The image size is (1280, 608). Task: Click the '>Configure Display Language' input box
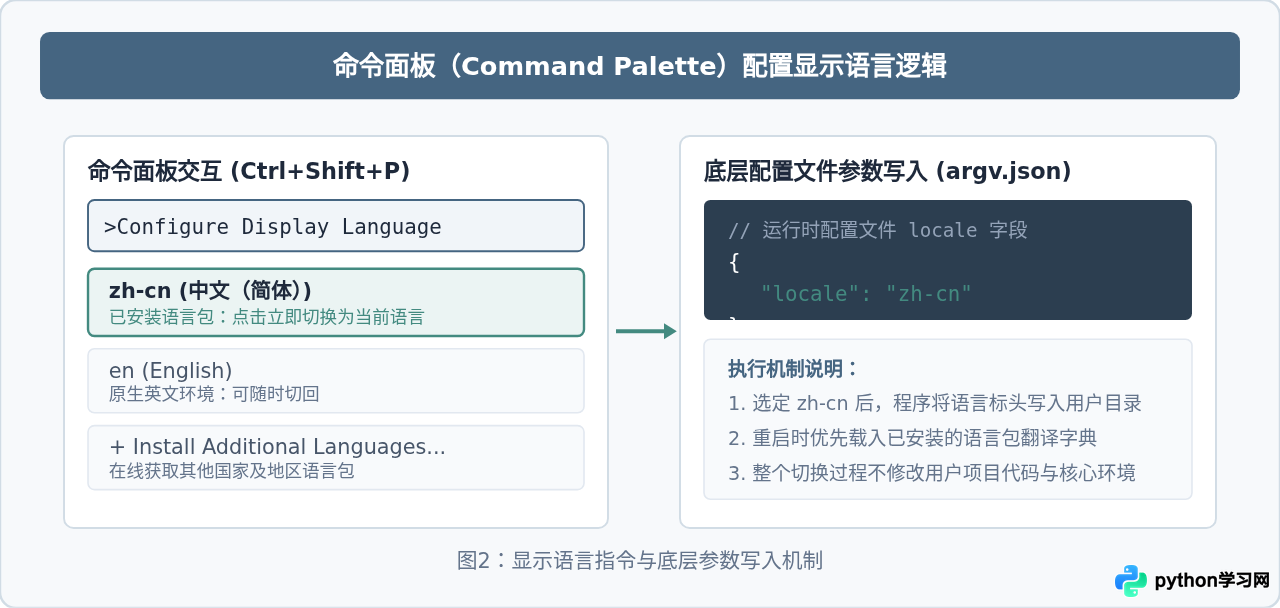tap(336, 226)
